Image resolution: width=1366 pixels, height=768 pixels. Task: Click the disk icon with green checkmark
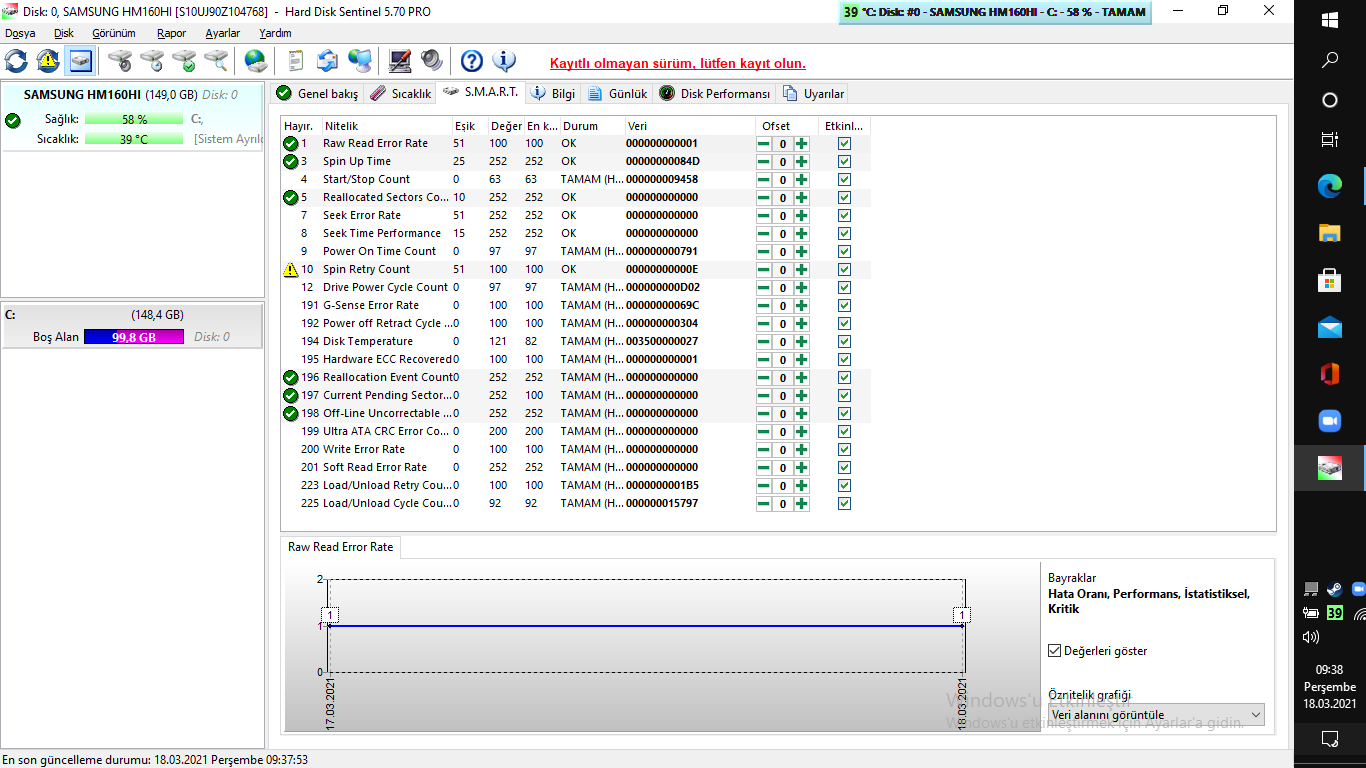[184, 61]
